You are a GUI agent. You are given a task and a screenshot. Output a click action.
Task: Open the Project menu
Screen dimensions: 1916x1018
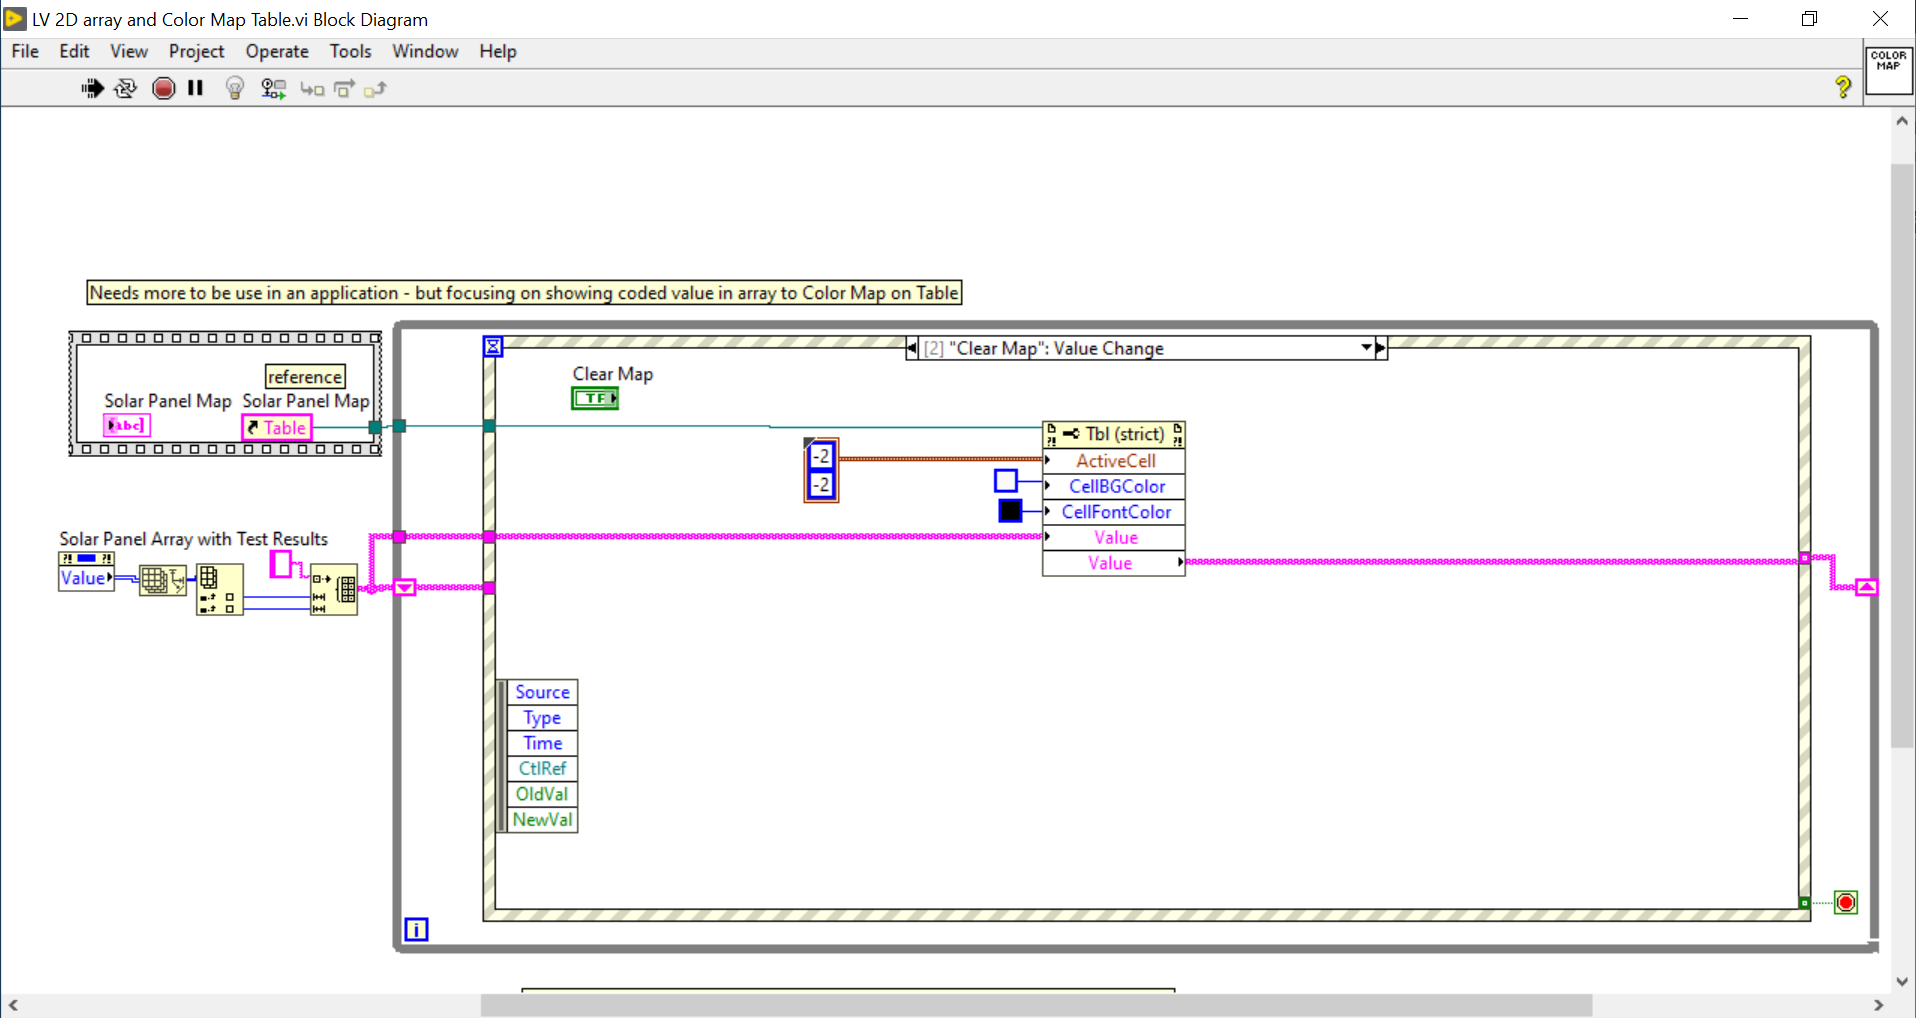[196, 52]
